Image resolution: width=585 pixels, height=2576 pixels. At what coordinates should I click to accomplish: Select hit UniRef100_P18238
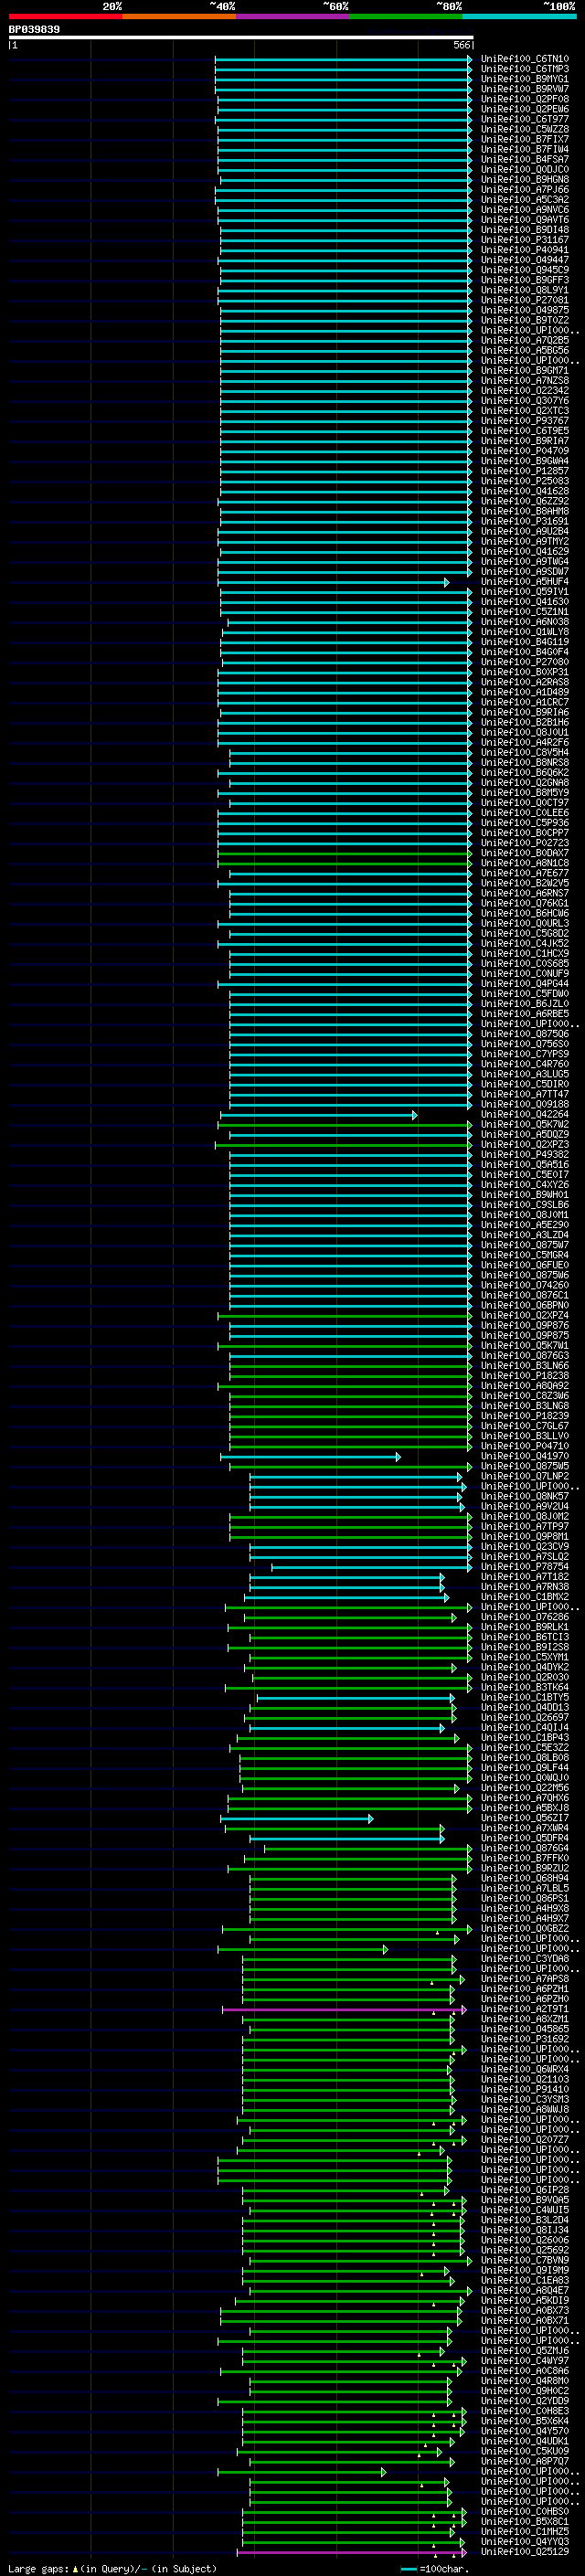(524, 1375)
